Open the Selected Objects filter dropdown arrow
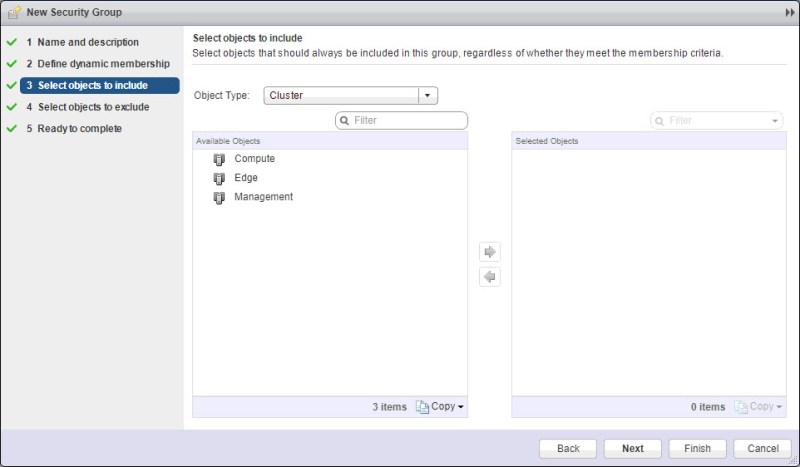 tap(776, 121)
